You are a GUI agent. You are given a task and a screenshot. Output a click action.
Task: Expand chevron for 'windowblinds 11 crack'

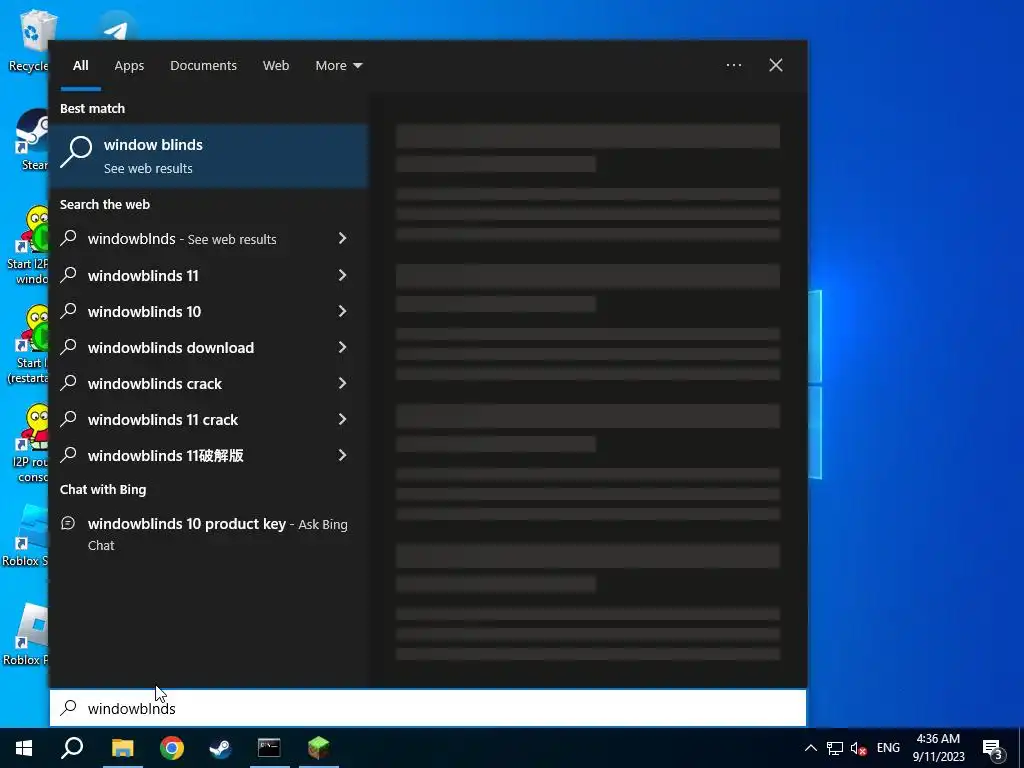[342, 419]
